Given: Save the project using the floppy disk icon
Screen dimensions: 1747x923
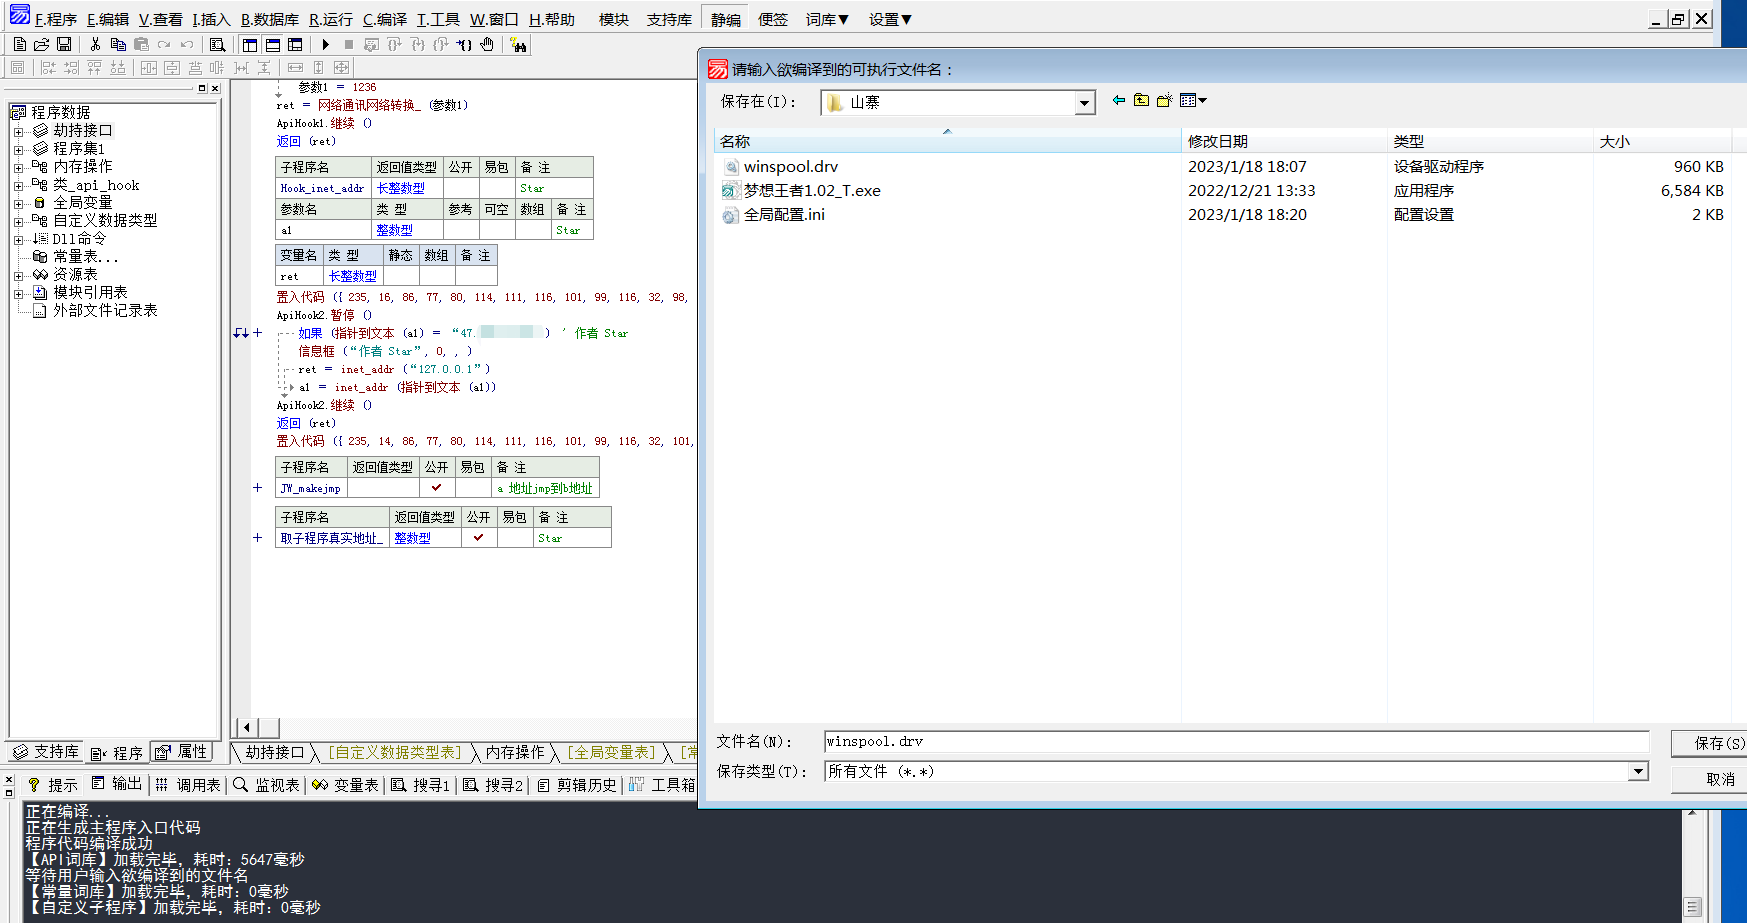Looking at the screenshot, I should coord(64,44).
